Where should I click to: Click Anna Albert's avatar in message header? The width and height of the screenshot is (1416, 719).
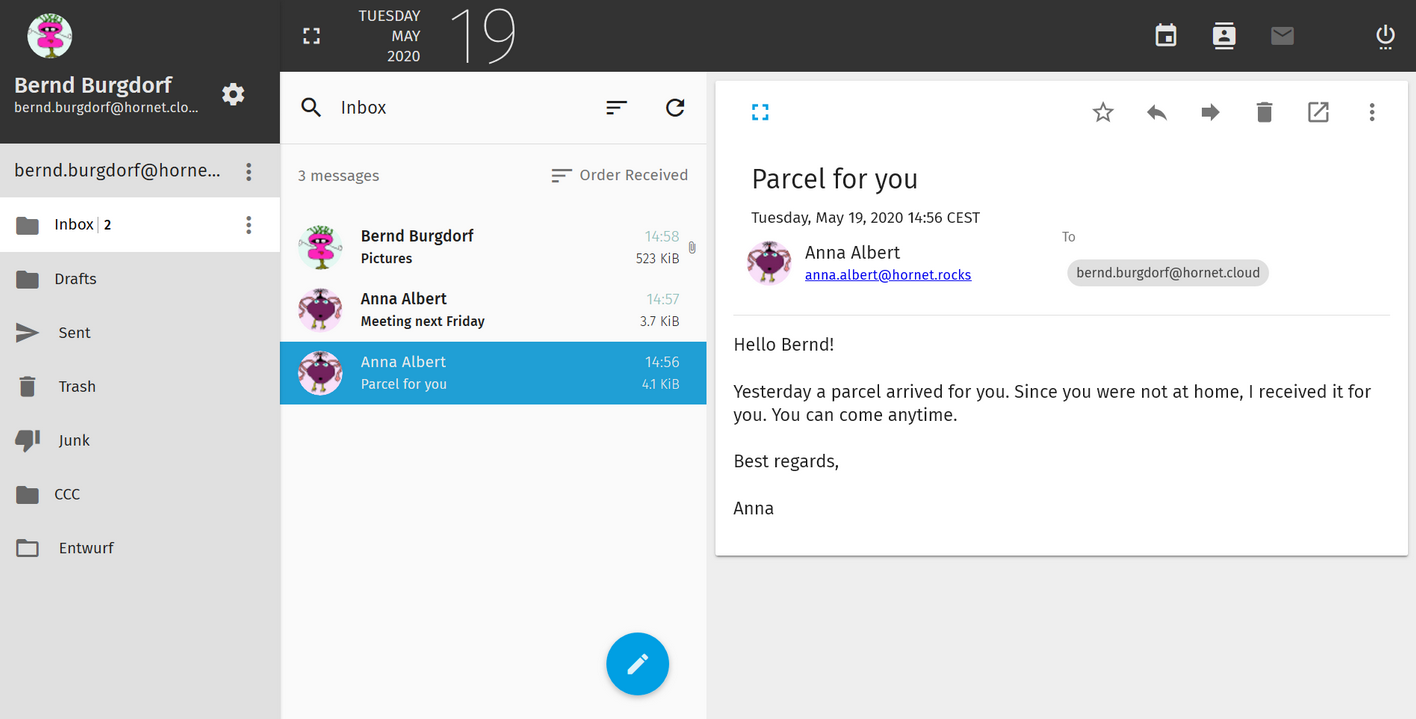[769, 262]
